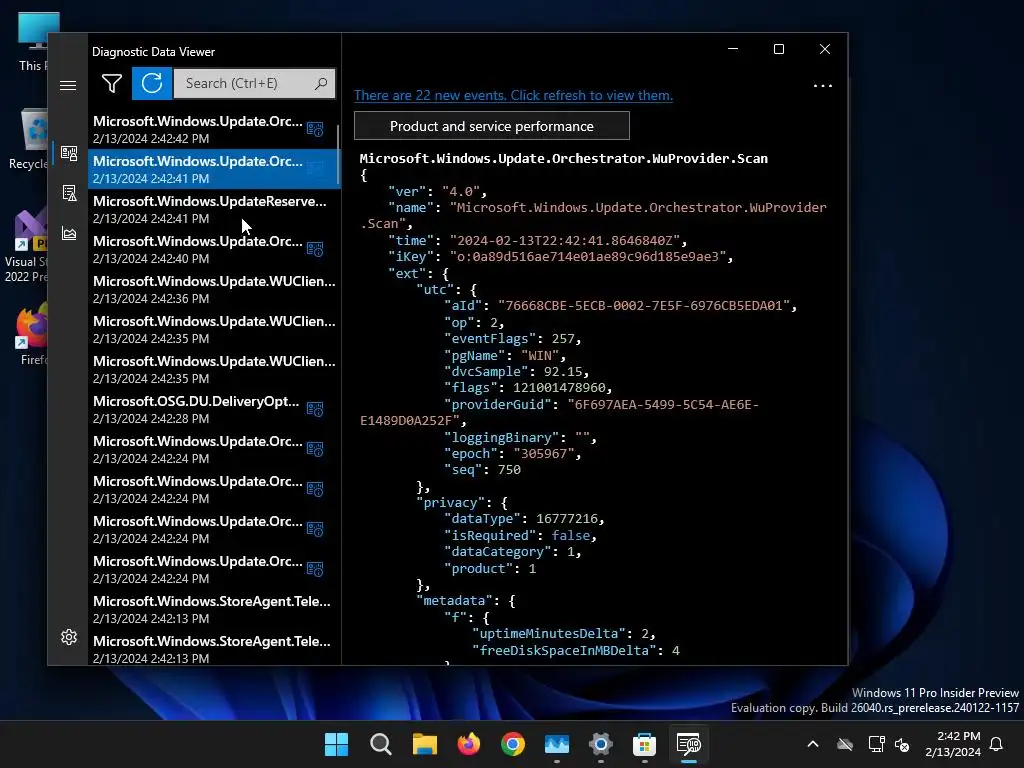The width and height of the screenshot is (1024, 768).
Task: Open the three-dots more options menu
Action: tap(823, 86)
